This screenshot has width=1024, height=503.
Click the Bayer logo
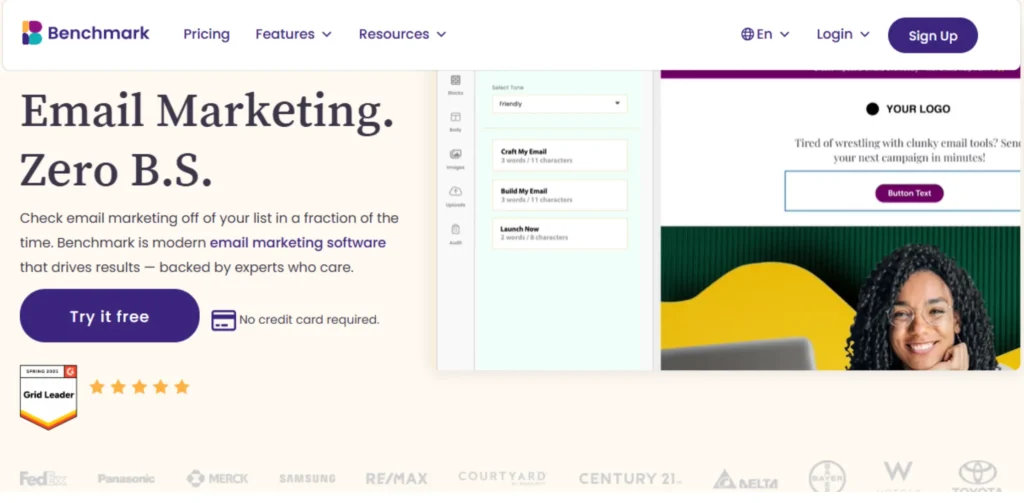827,478
